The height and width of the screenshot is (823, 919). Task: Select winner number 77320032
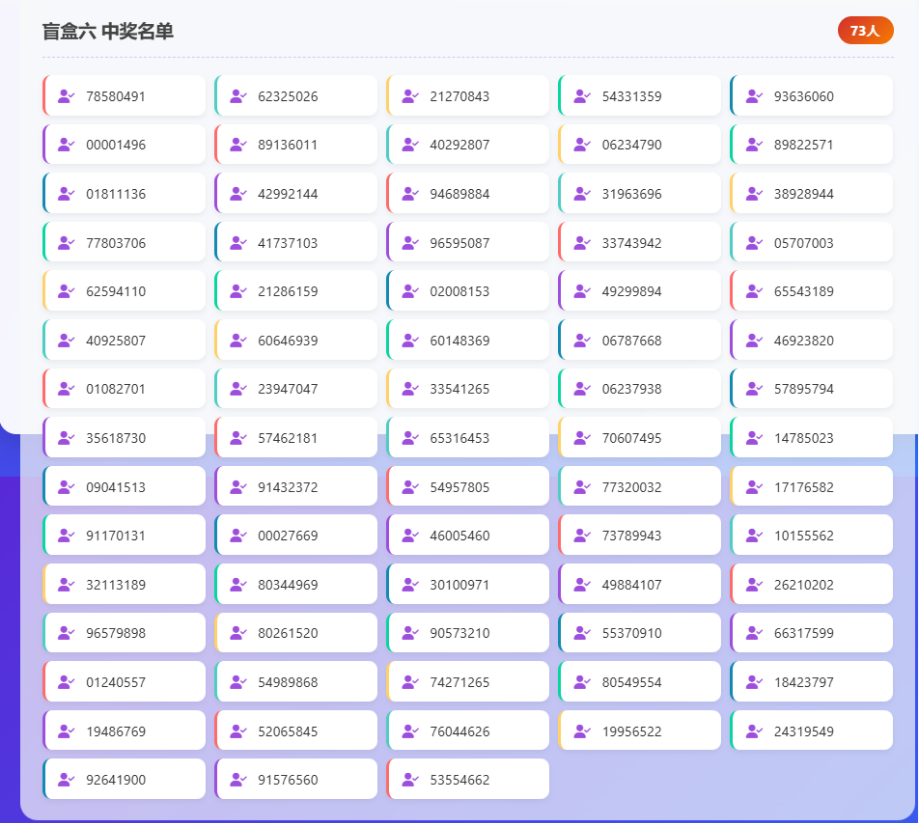click(x=640, y=487)
